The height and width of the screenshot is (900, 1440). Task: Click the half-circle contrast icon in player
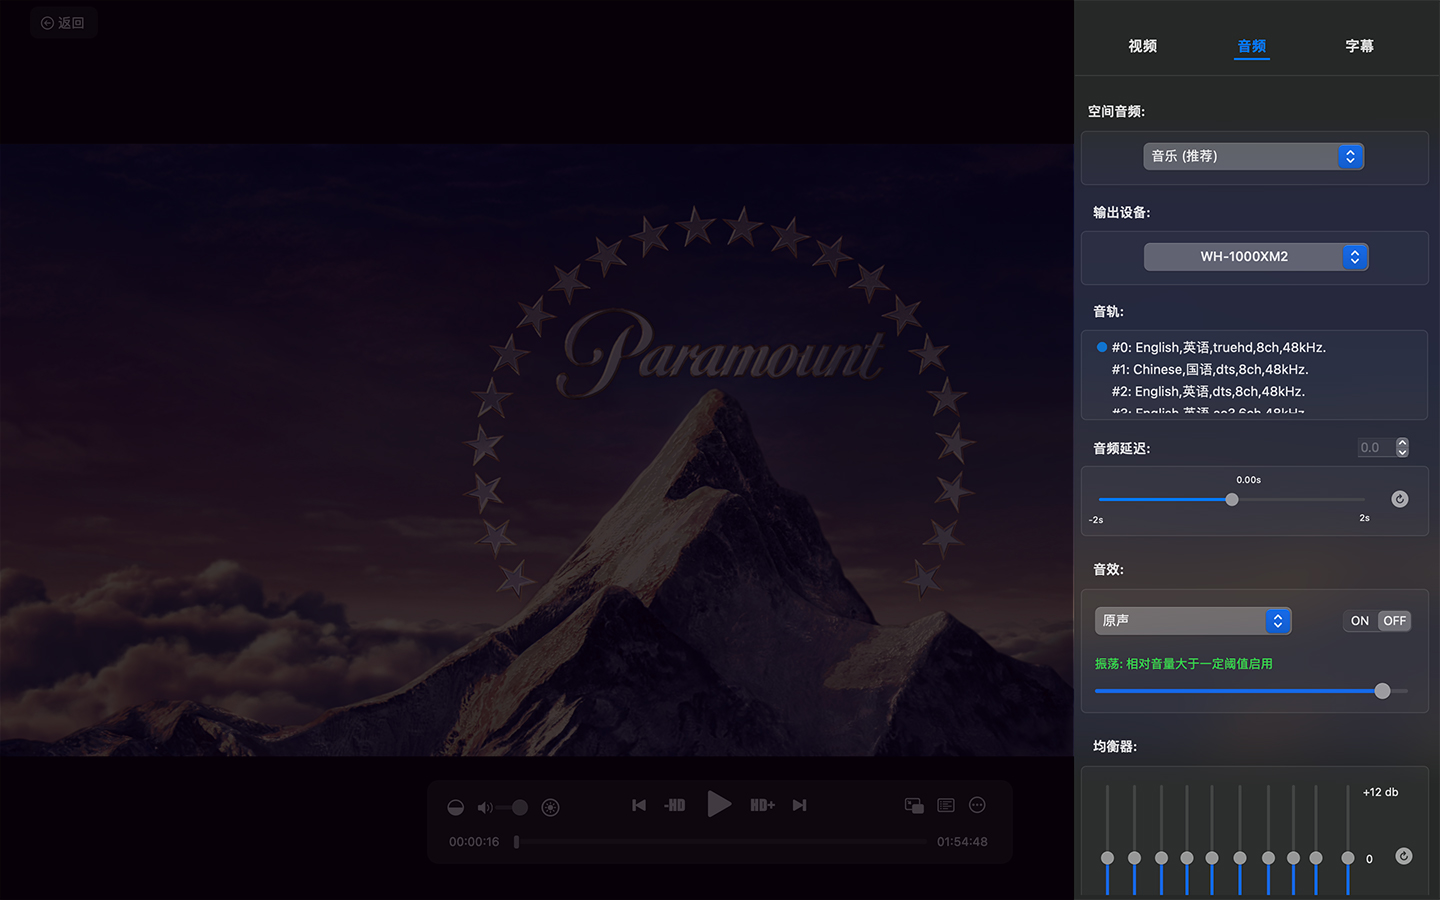click(456, 807)
